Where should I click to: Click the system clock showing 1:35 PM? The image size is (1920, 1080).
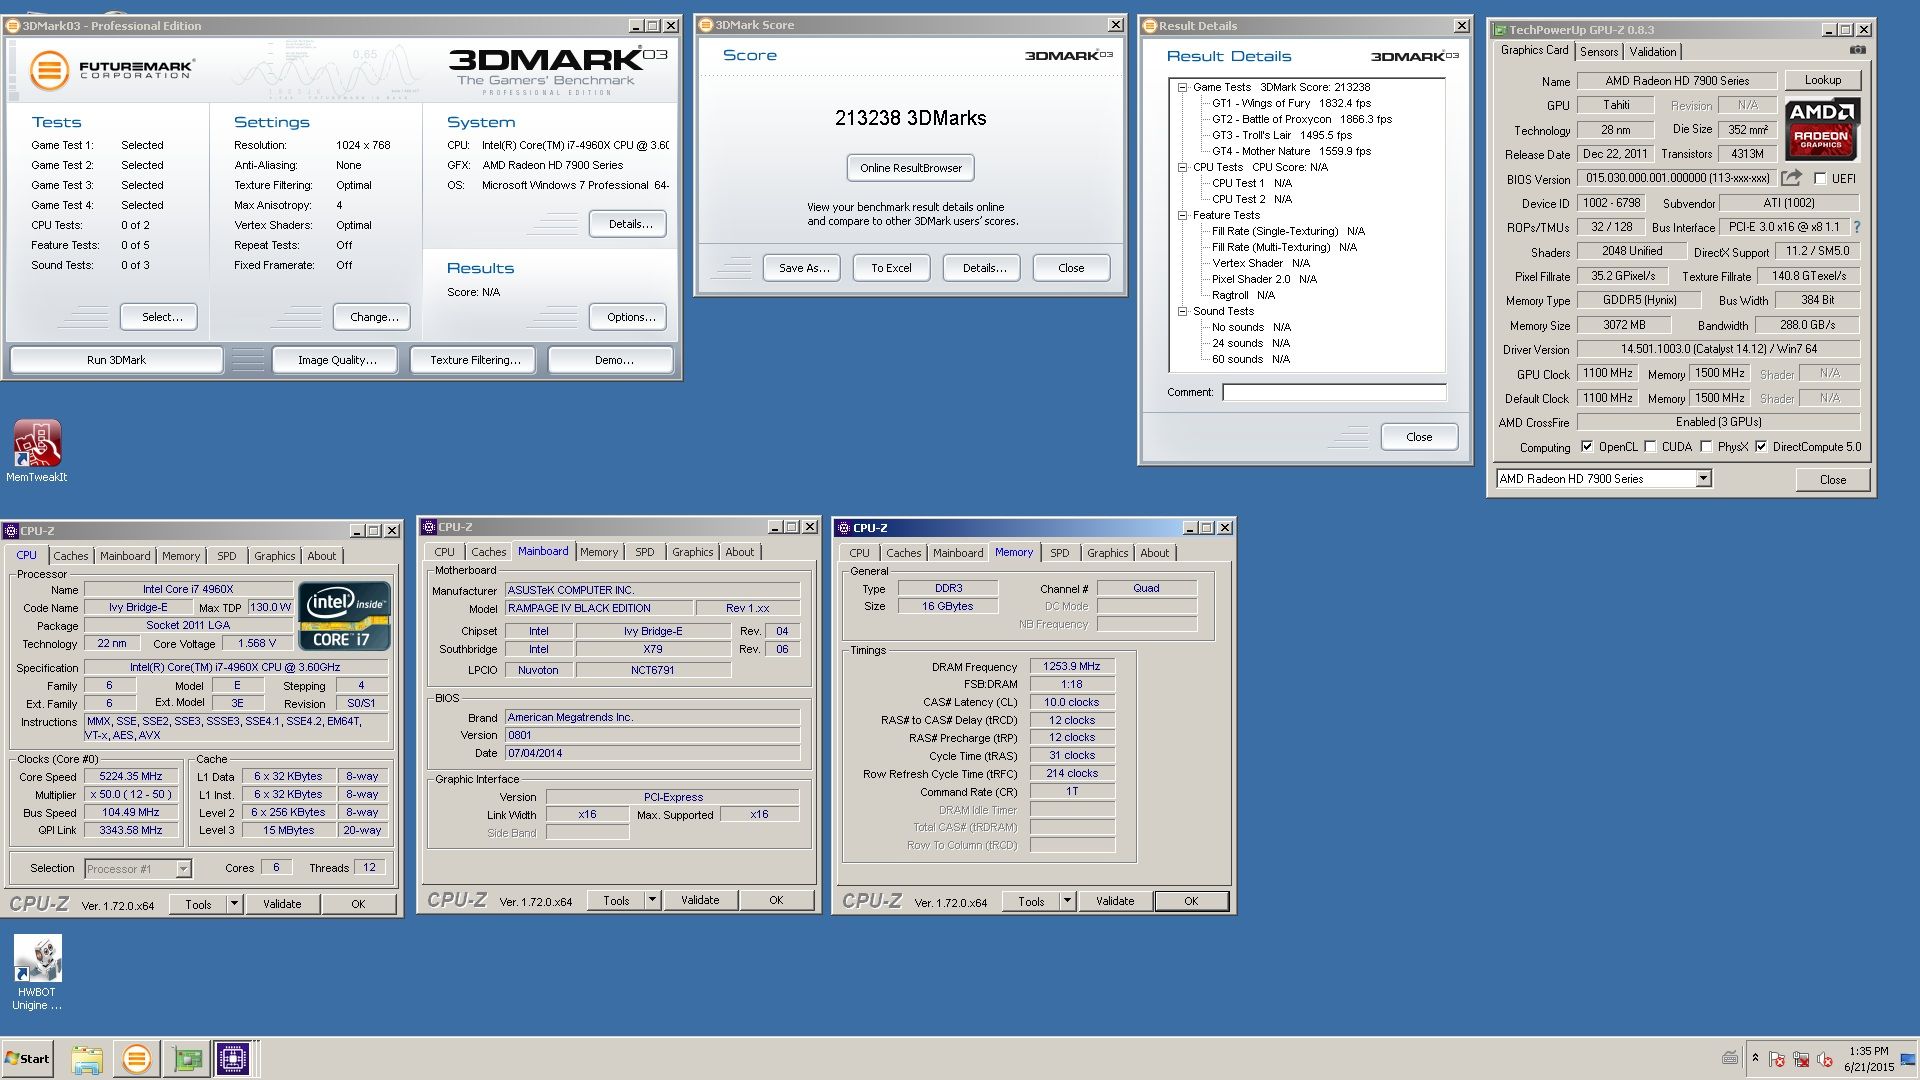click(1868, 1059)
